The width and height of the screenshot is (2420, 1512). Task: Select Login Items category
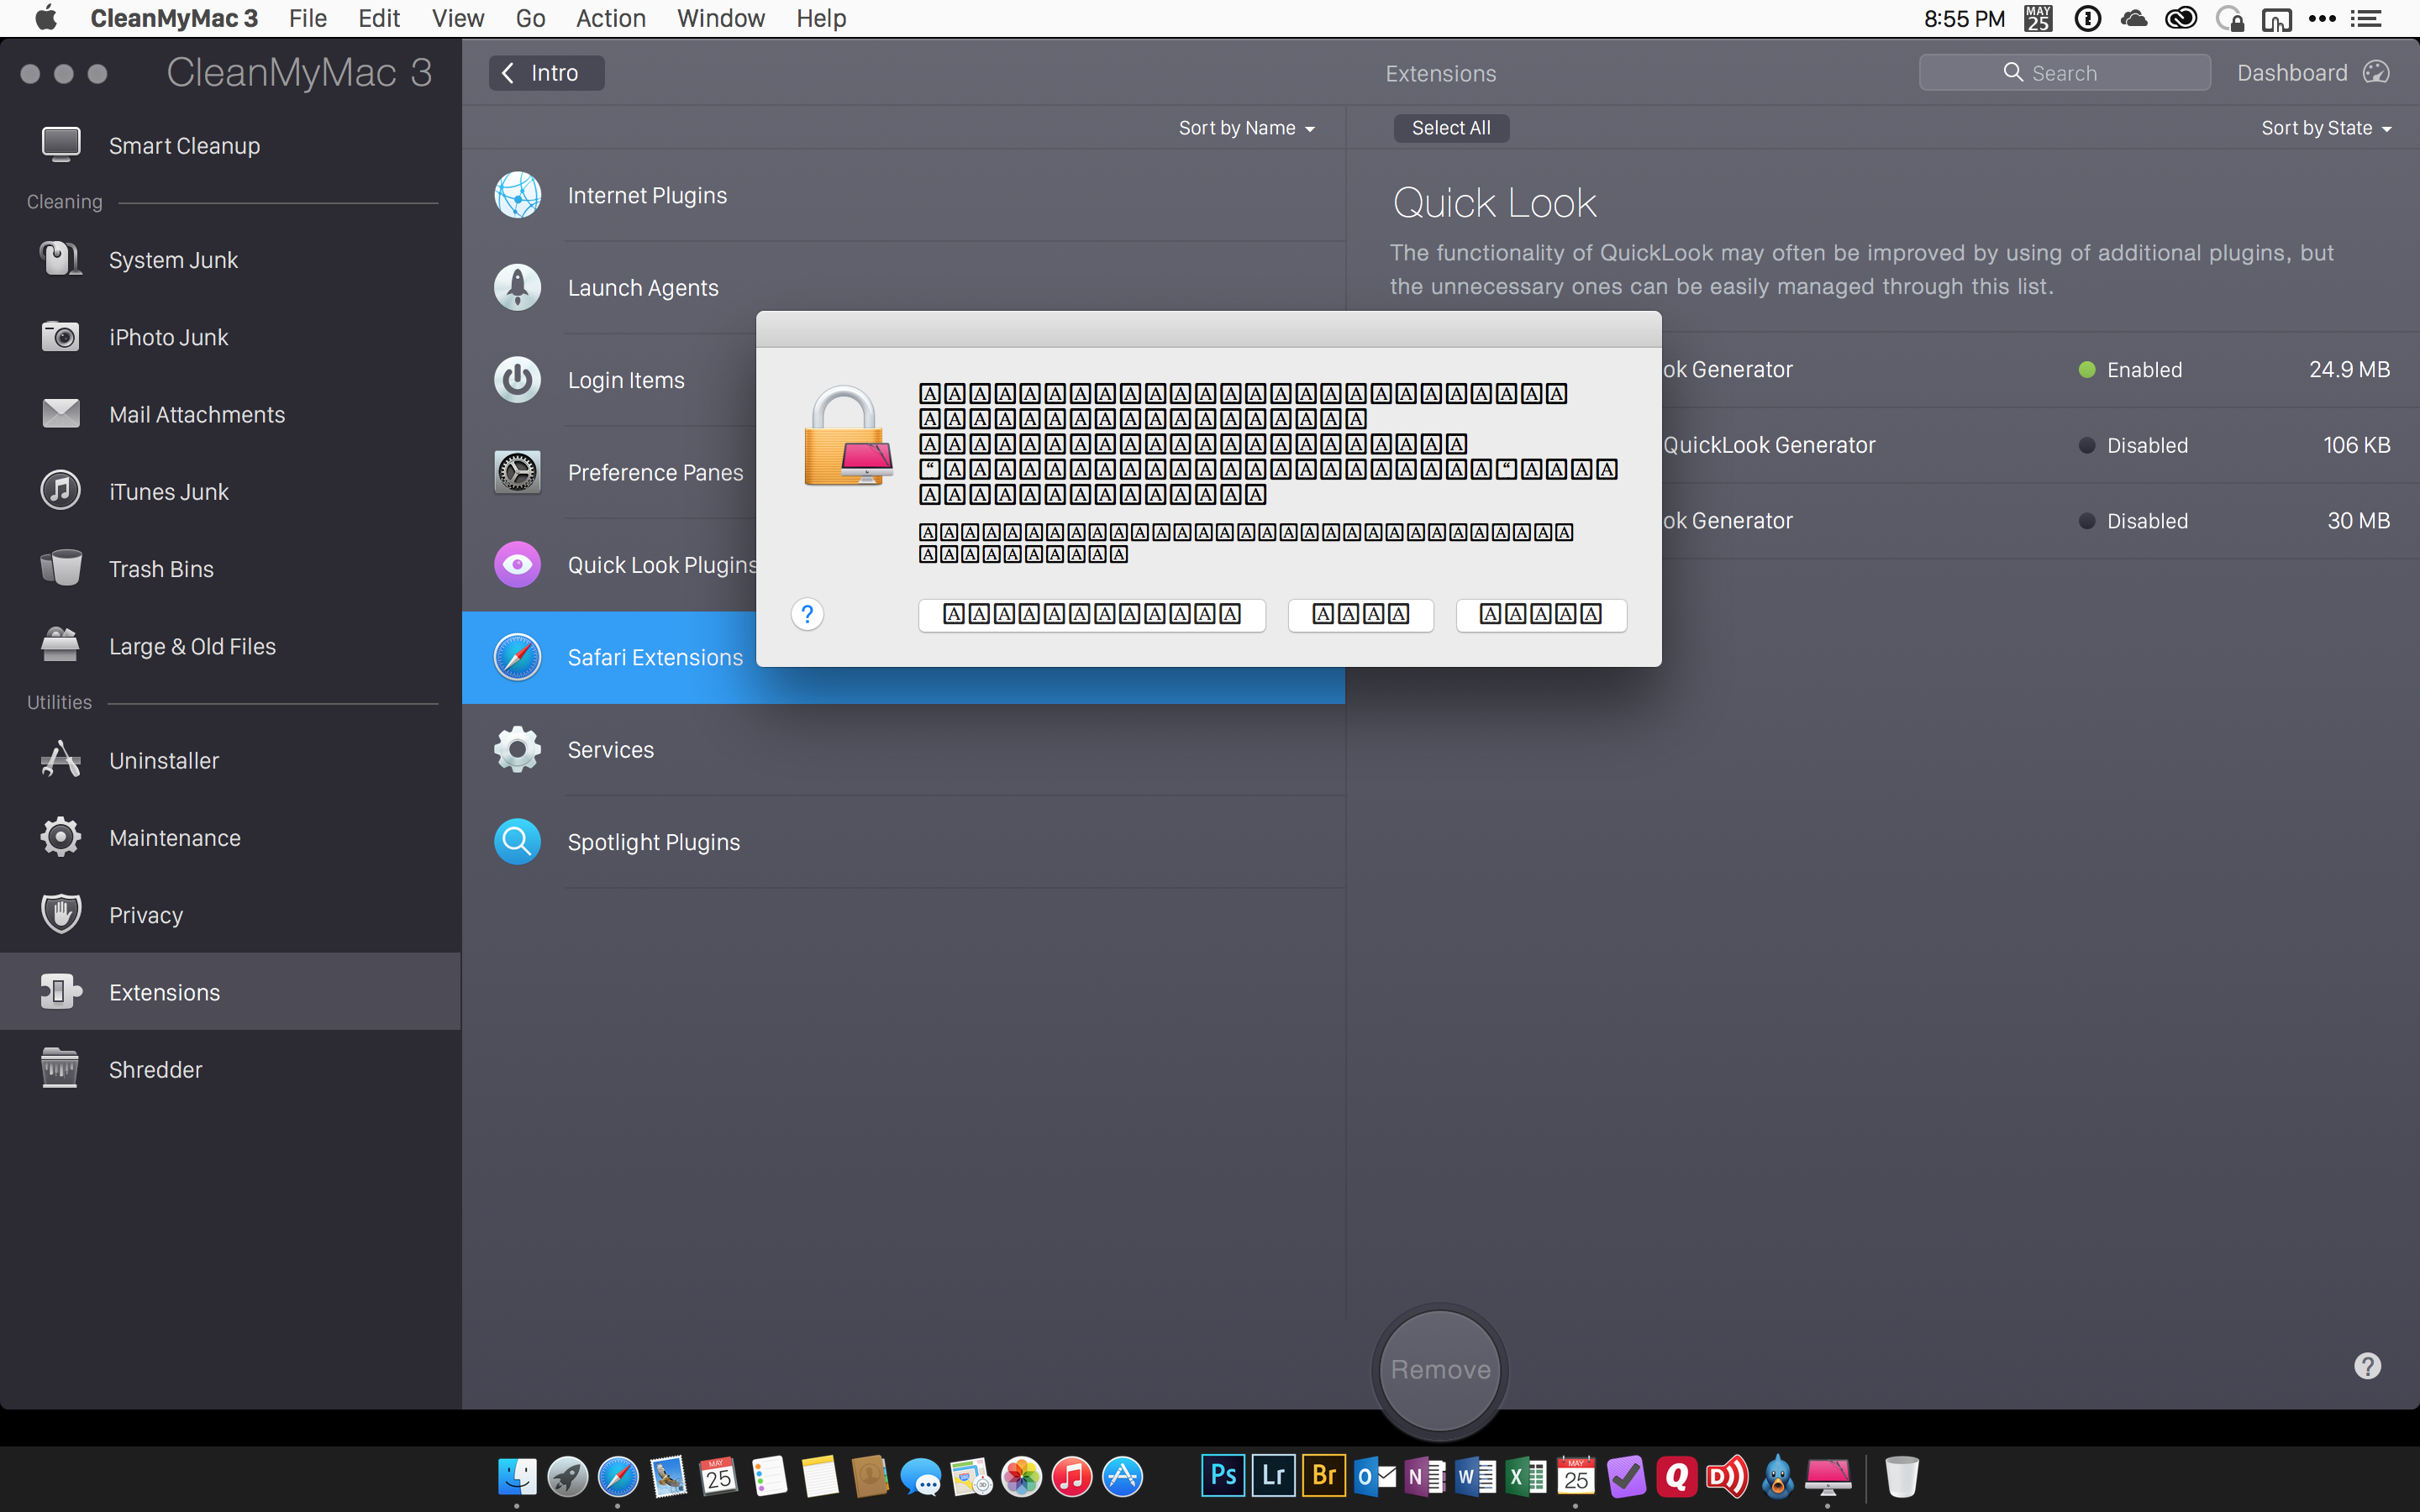point(610,380)
